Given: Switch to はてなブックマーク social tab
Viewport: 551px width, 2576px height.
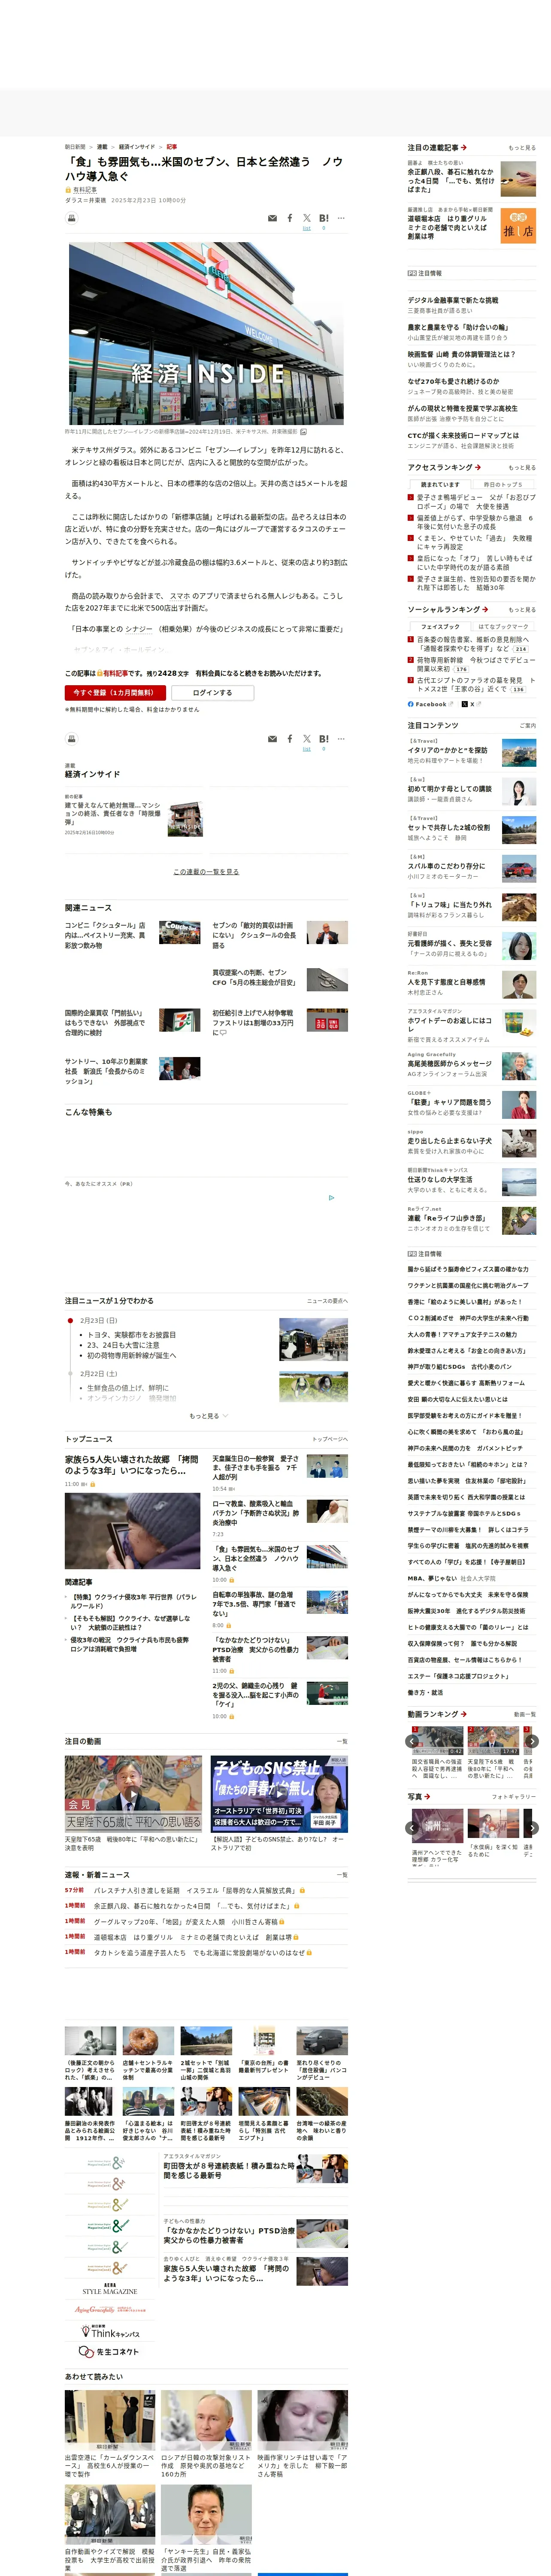Looking at the screenshot, I should [503, 626].
